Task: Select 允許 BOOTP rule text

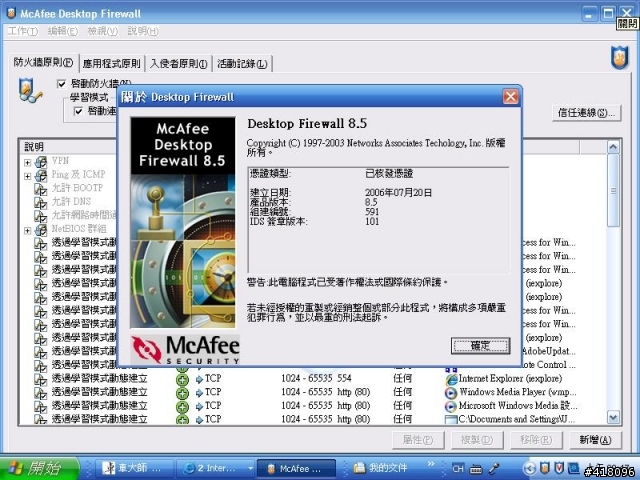Action: pos(77,188)
